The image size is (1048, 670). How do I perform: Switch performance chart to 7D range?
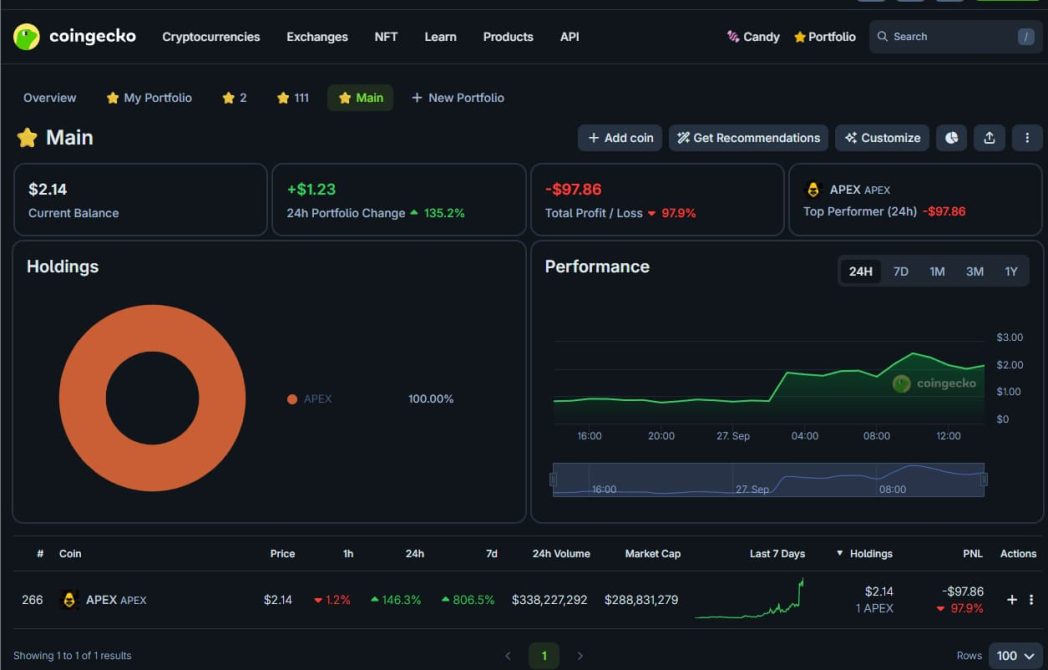pyautogui.click(x=900, y=272)
